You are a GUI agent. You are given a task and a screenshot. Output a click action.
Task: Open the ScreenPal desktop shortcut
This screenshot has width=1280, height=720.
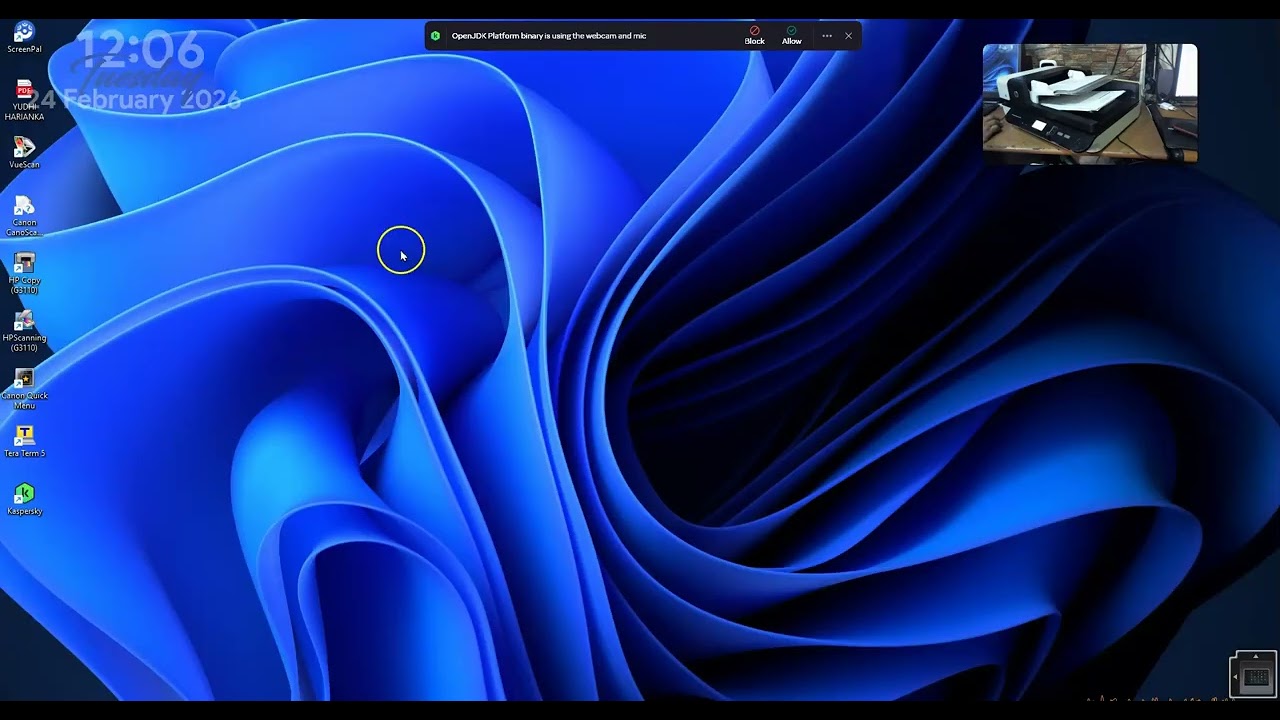click(24, 38)
